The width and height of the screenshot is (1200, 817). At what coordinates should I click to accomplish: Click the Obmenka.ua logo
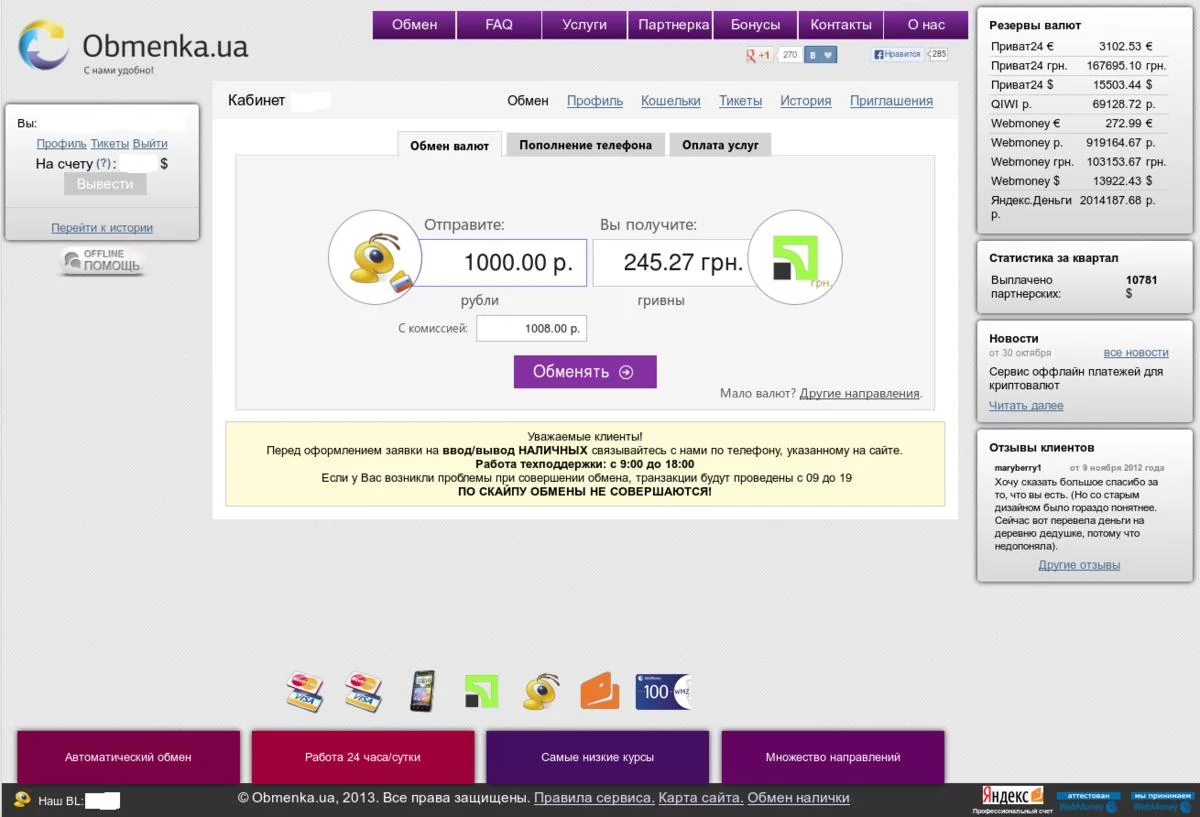(x=133, y=47)
